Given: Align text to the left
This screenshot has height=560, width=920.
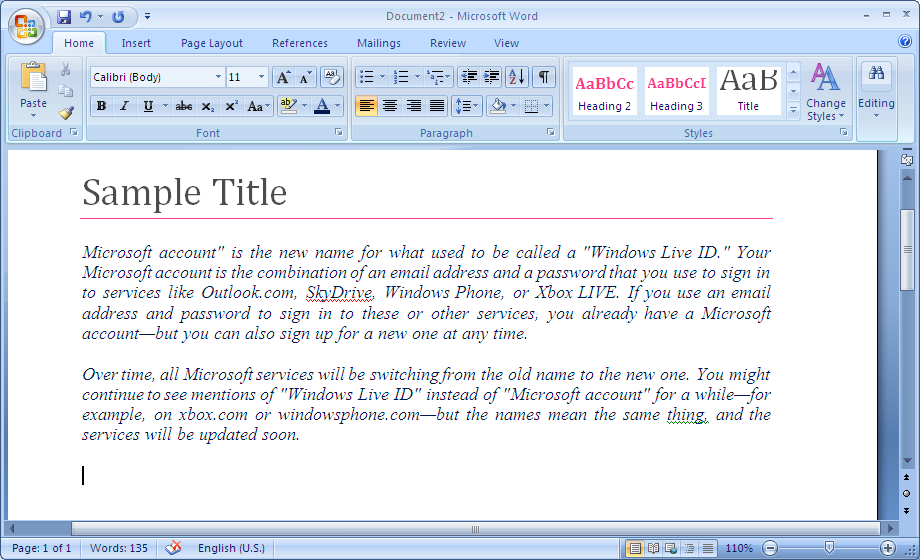Looking at the screenshot, I should pos(367,106).
